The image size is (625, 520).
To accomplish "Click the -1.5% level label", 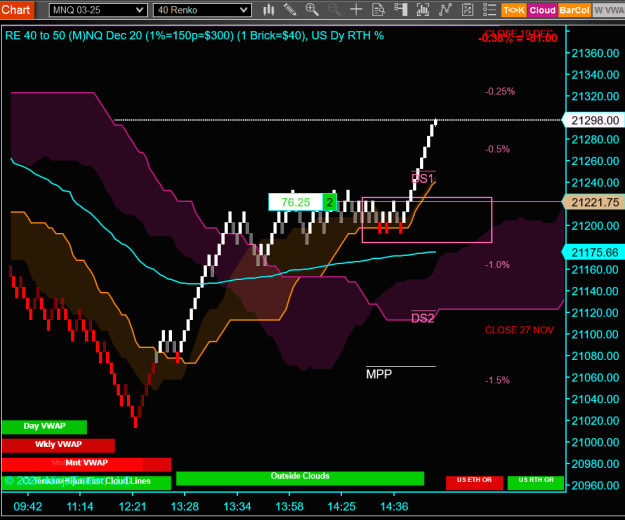I will 497,380.
